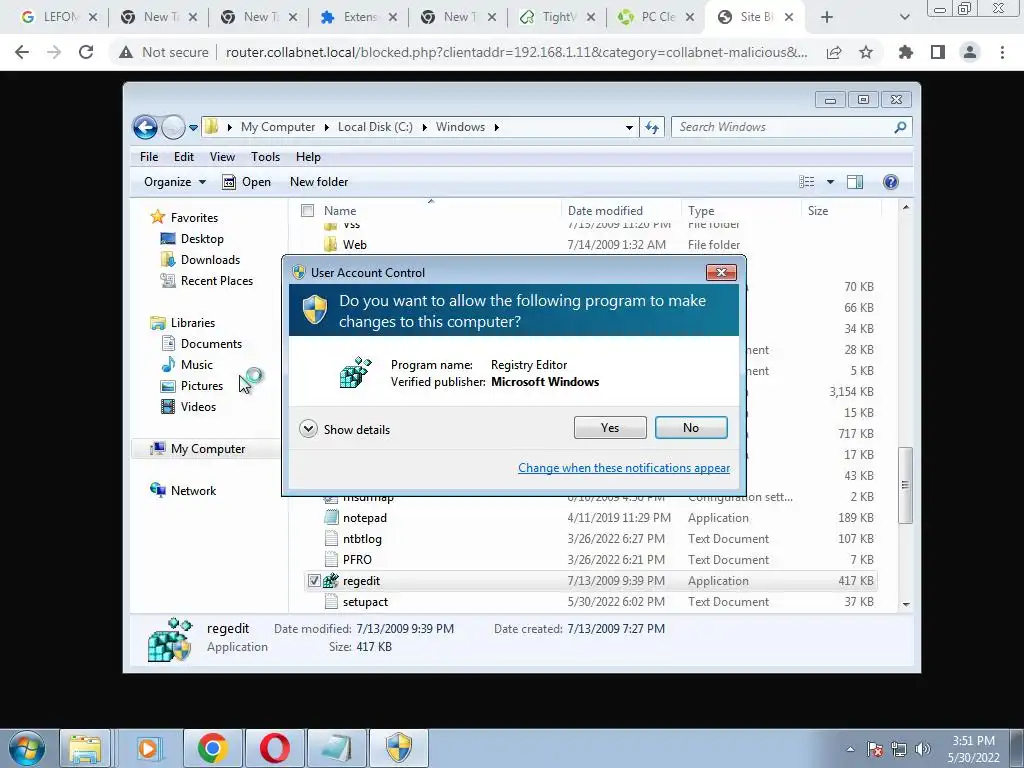
Task: Open the Chrome three-dot menu
Action: point(1002,52)
